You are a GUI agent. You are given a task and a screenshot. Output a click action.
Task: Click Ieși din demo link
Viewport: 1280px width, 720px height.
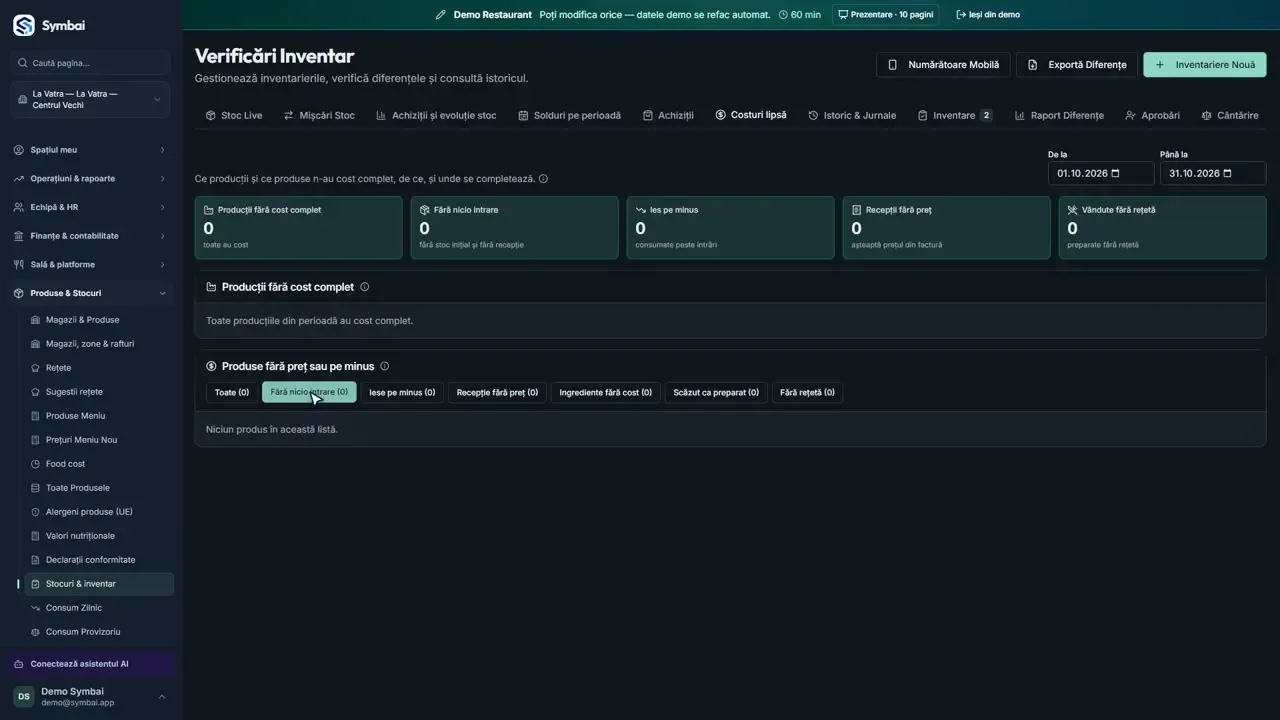pyautogui.click(x=988, y=15)
